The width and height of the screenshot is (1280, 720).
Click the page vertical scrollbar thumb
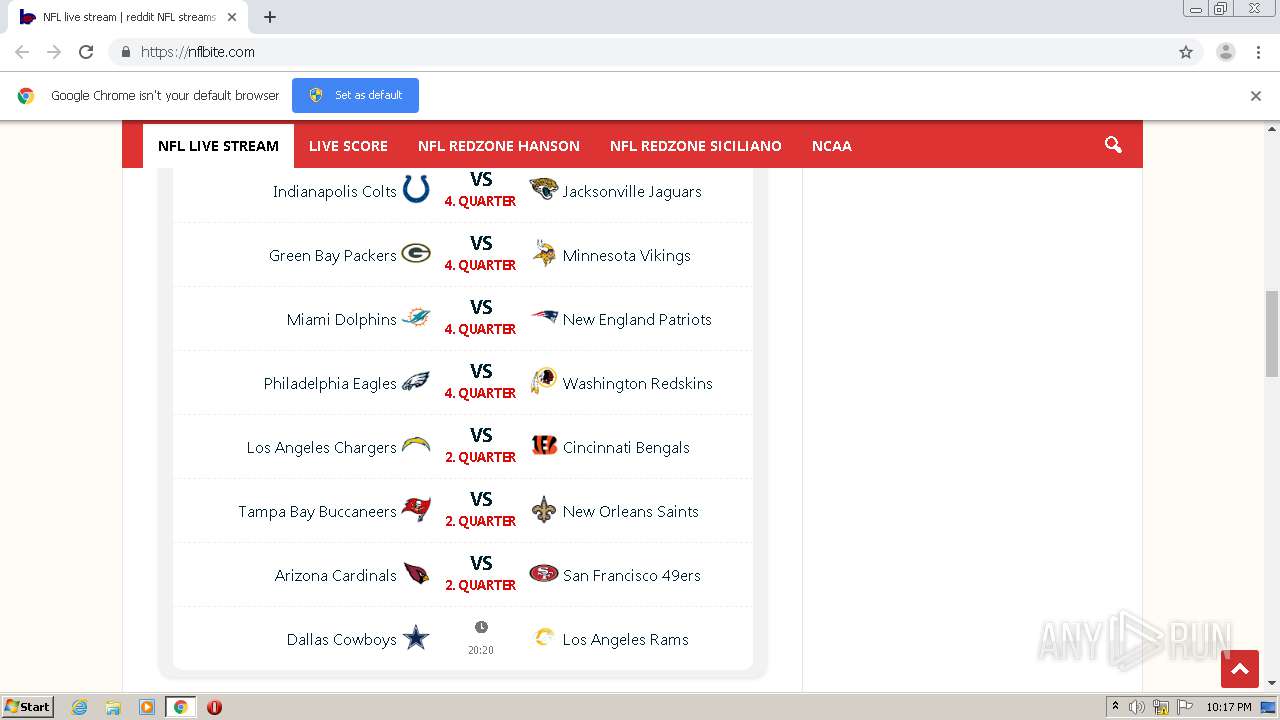pyautogui.click(x=1272, y=334)
